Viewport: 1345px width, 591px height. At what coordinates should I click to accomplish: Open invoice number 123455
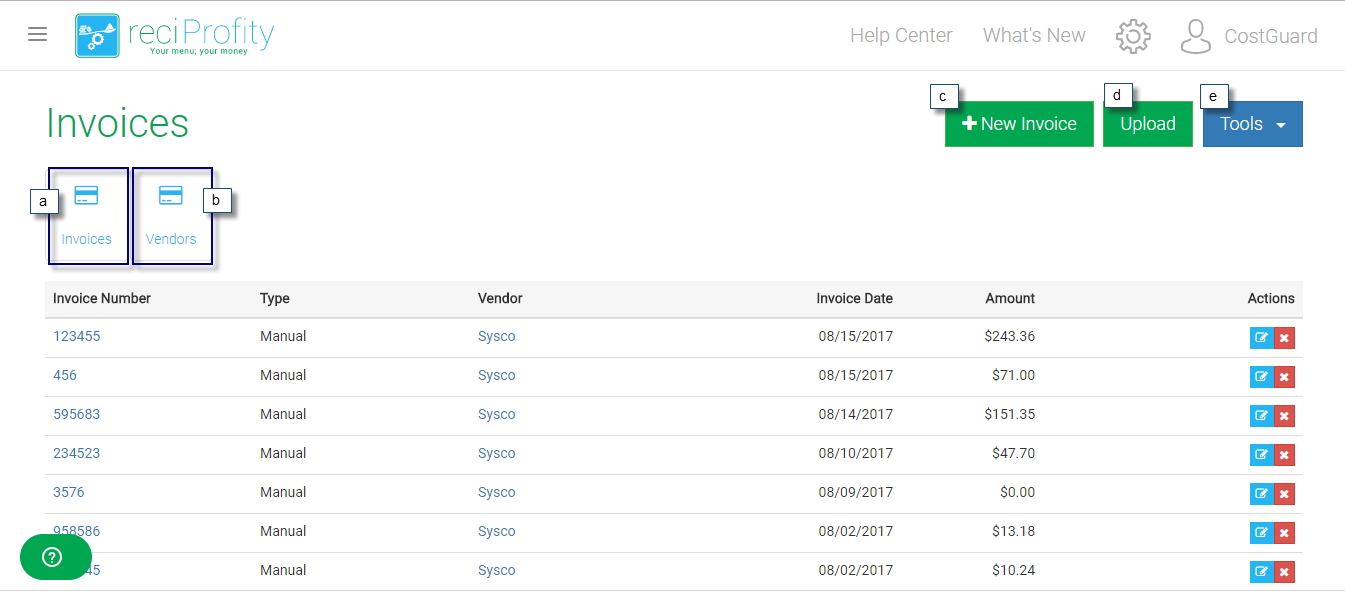tap(77, 337)
